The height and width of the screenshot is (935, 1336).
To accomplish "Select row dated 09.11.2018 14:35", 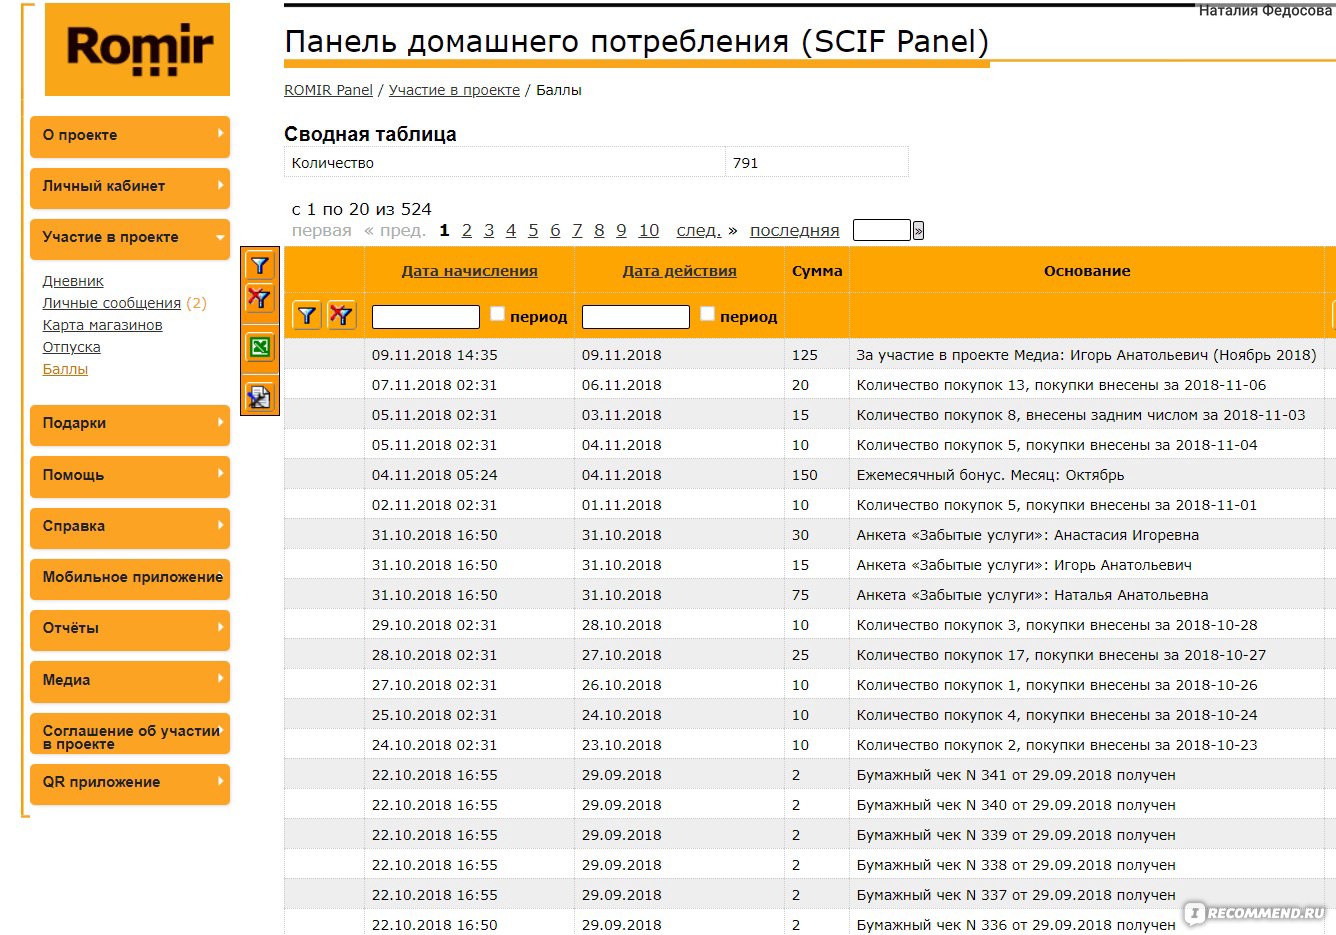I will pos(434,355).
